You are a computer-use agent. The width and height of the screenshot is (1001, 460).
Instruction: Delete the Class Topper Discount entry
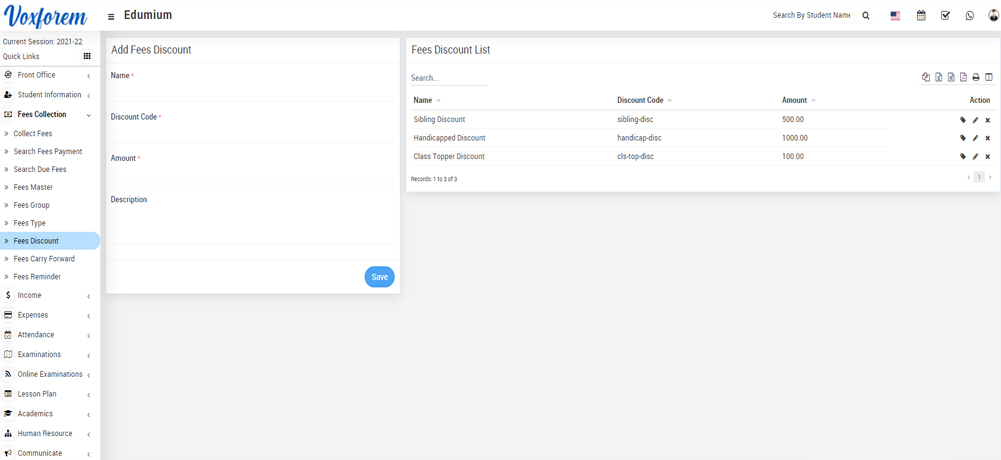click(x=987, y=157)
